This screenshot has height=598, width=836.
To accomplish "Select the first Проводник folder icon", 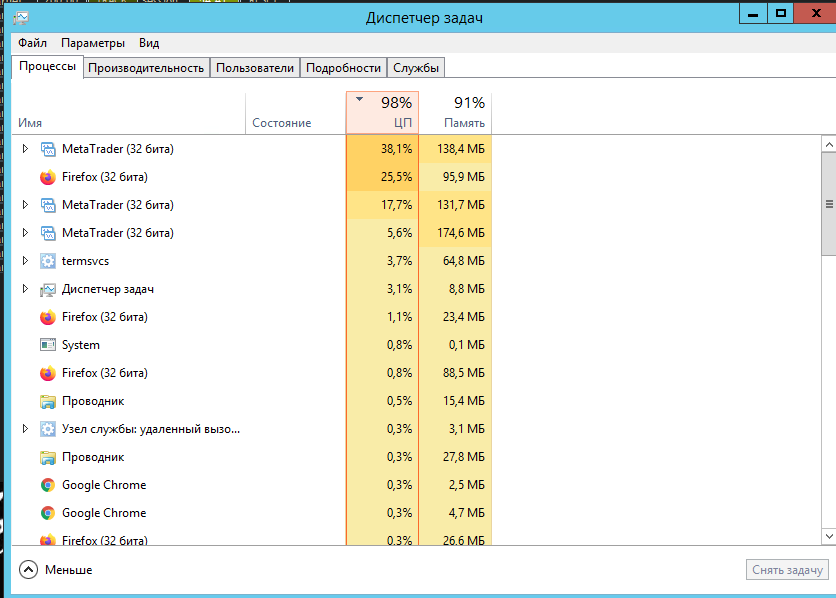I will pos(48,401).
